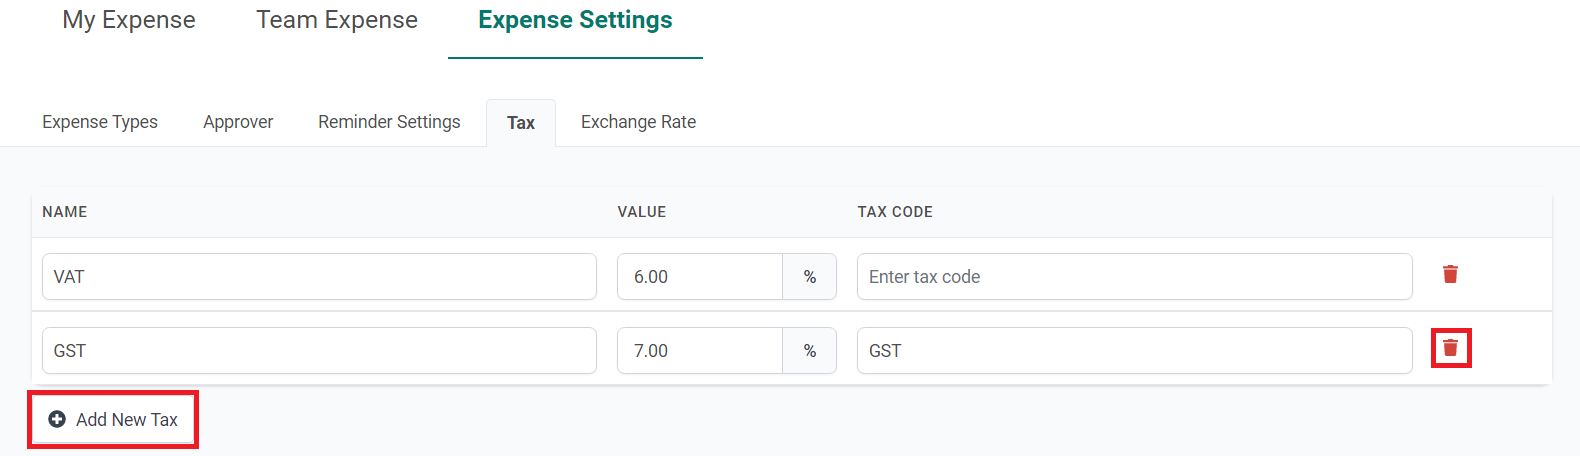The width and height of the screenshot is (1580, 456).
Task: Select the Expense Settings tab
Action: pos(575,20)
